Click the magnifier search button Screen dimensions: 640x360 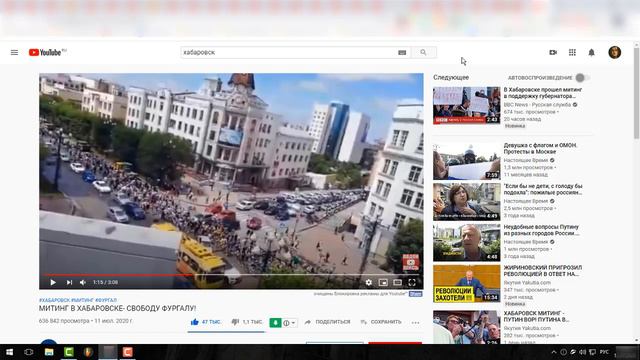[423, 52]
